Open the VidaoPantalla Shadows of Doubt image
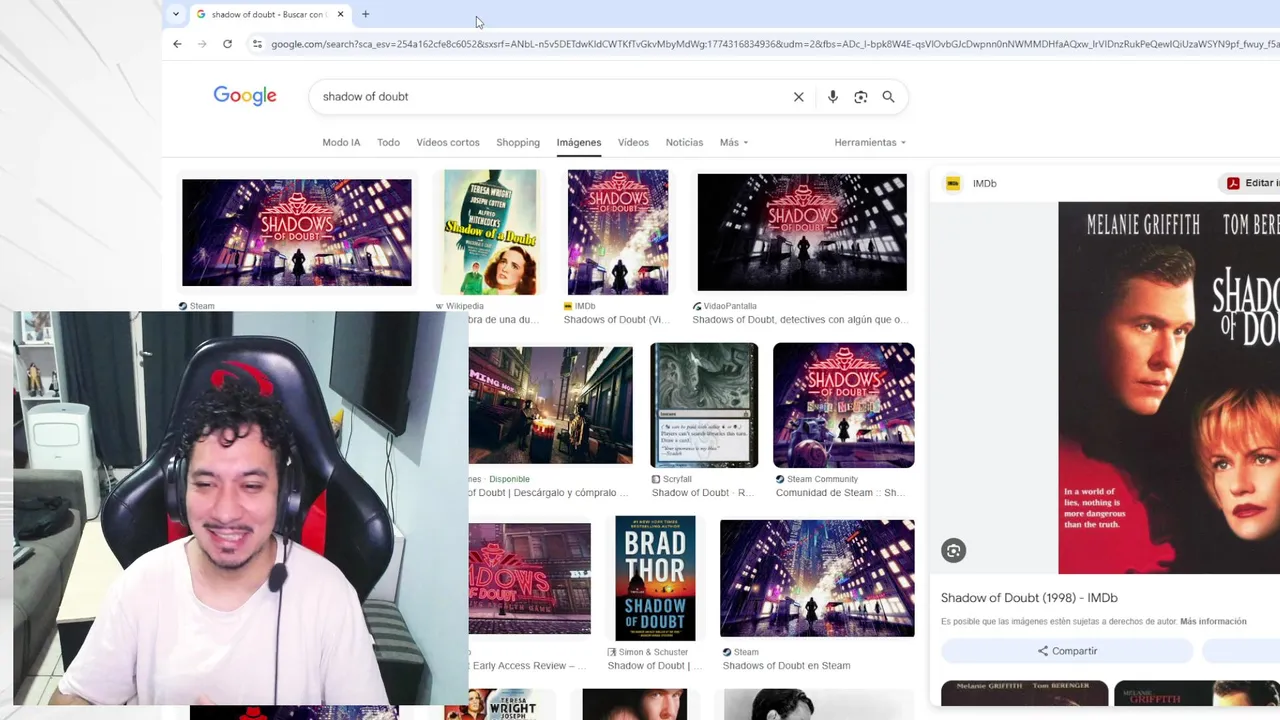 tap(802, 232)
